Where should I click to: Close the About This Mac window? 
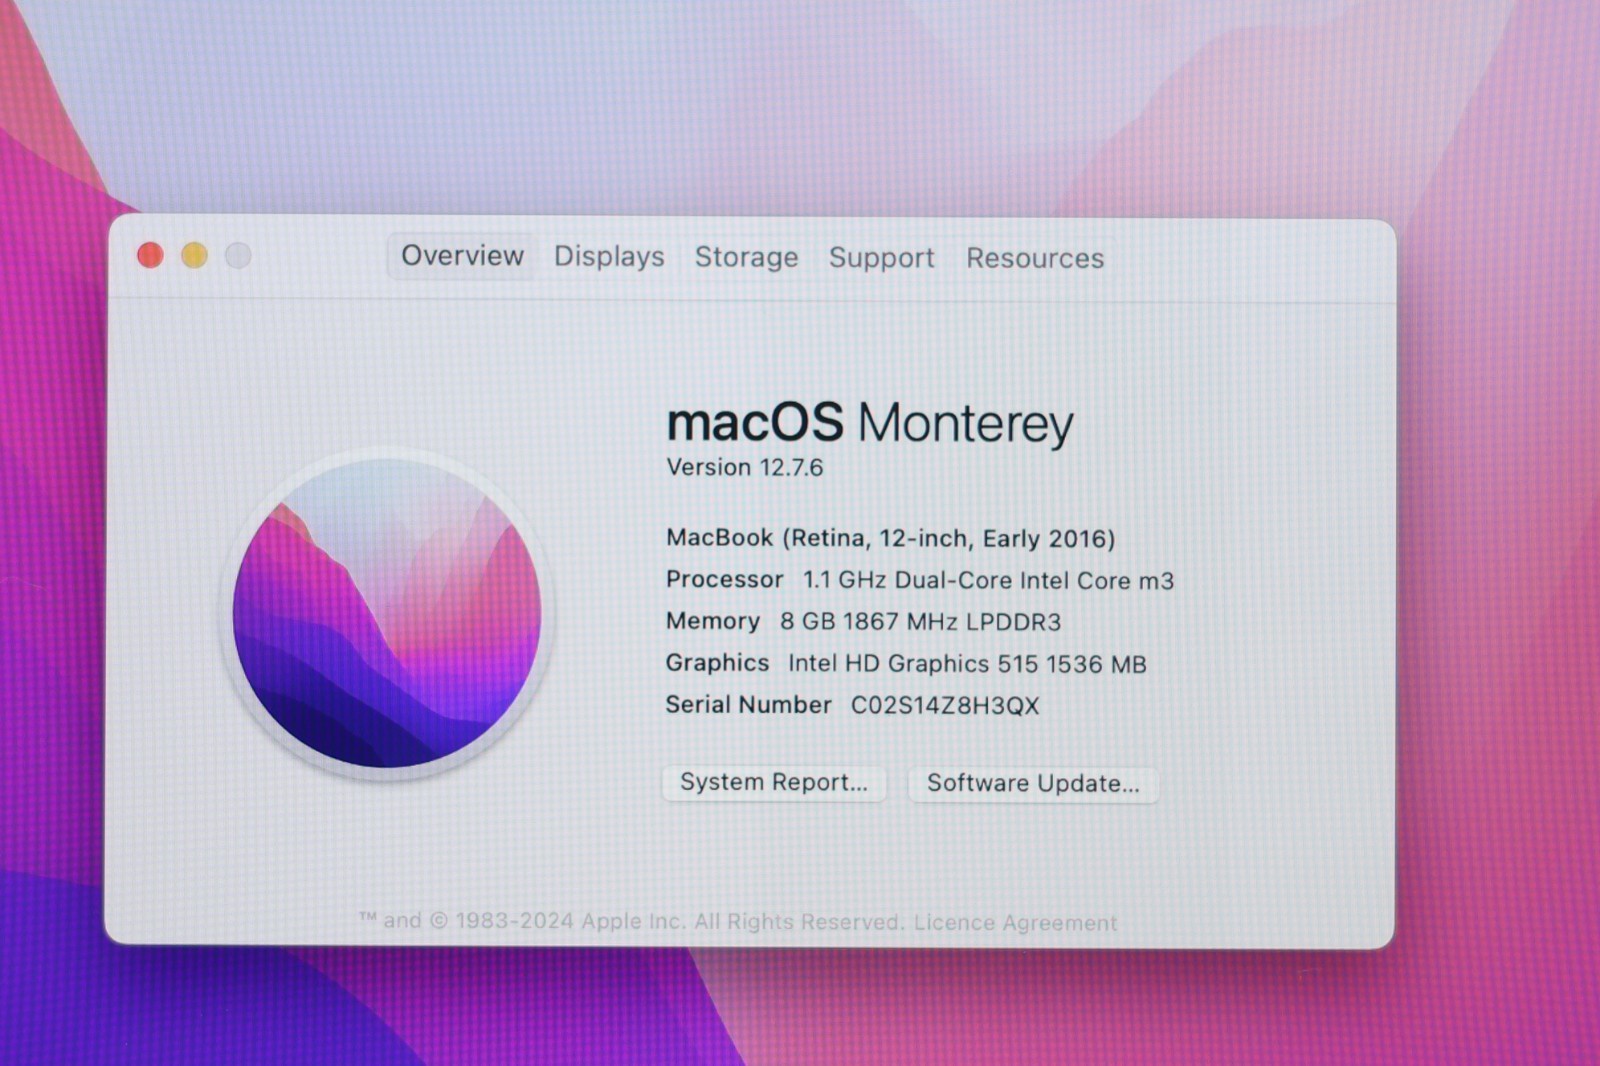150,256
